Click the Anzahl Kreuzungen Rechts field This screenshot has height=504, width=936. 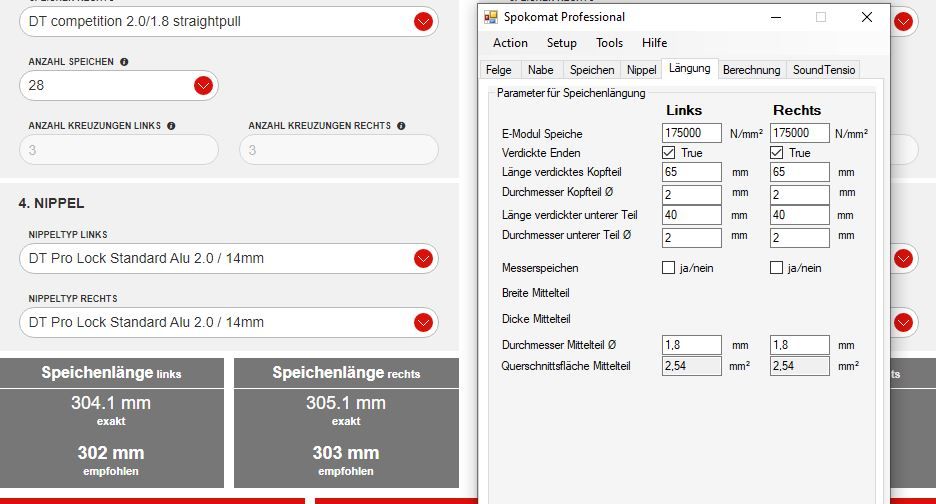(x=338, y=150)
